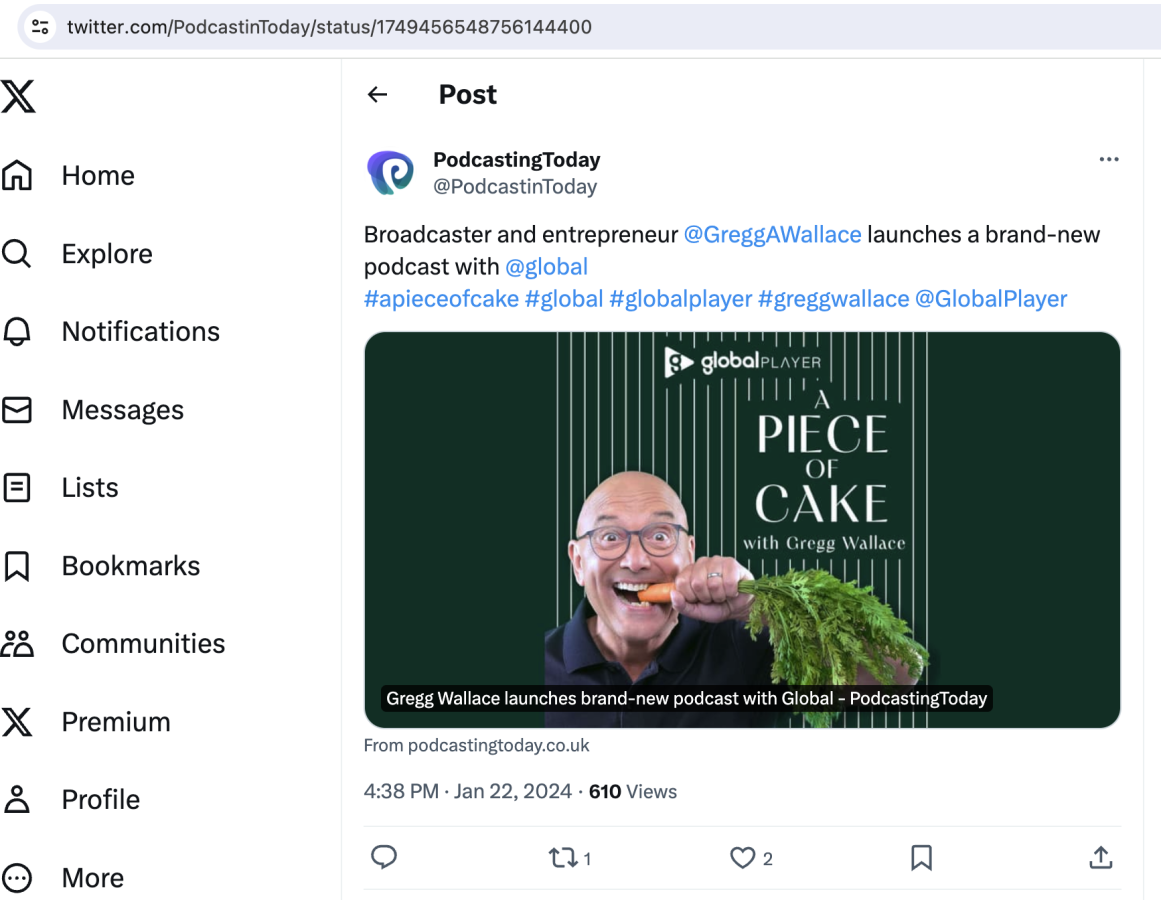Click the @GreggAWallace mention link
This screenshot has height=900, width=1161.
click(x=772, y=235)
